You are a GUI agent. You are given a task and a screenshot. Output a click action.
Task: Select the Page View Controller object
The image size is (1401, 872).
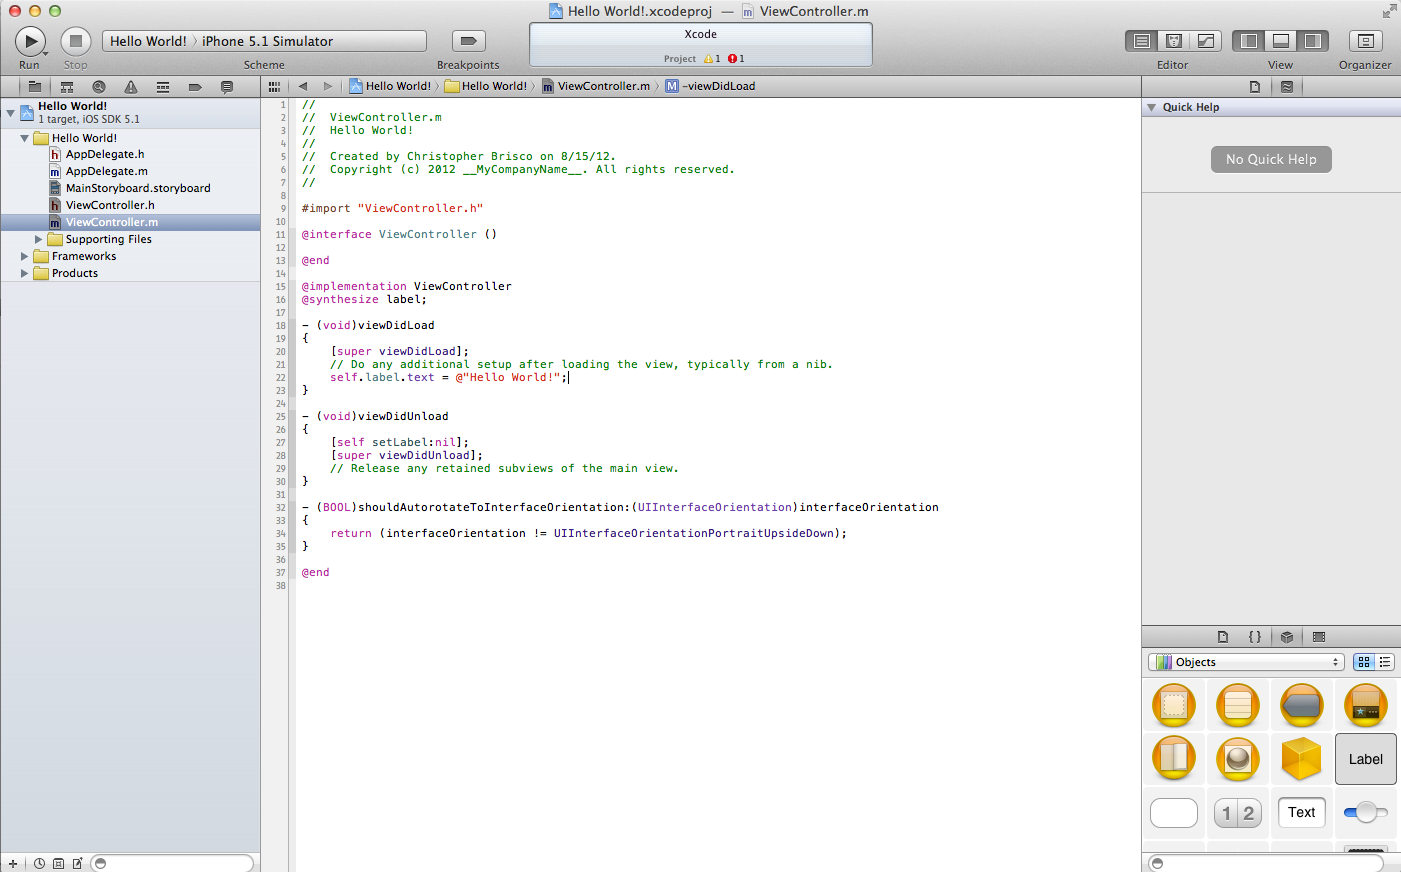tap(1174, 759)
